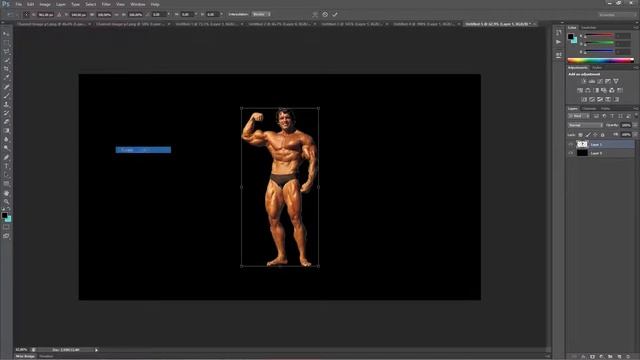Open the Mini Bridge tab
The height and width of the screenshot is (360, 640).
[x=25, y=356]
